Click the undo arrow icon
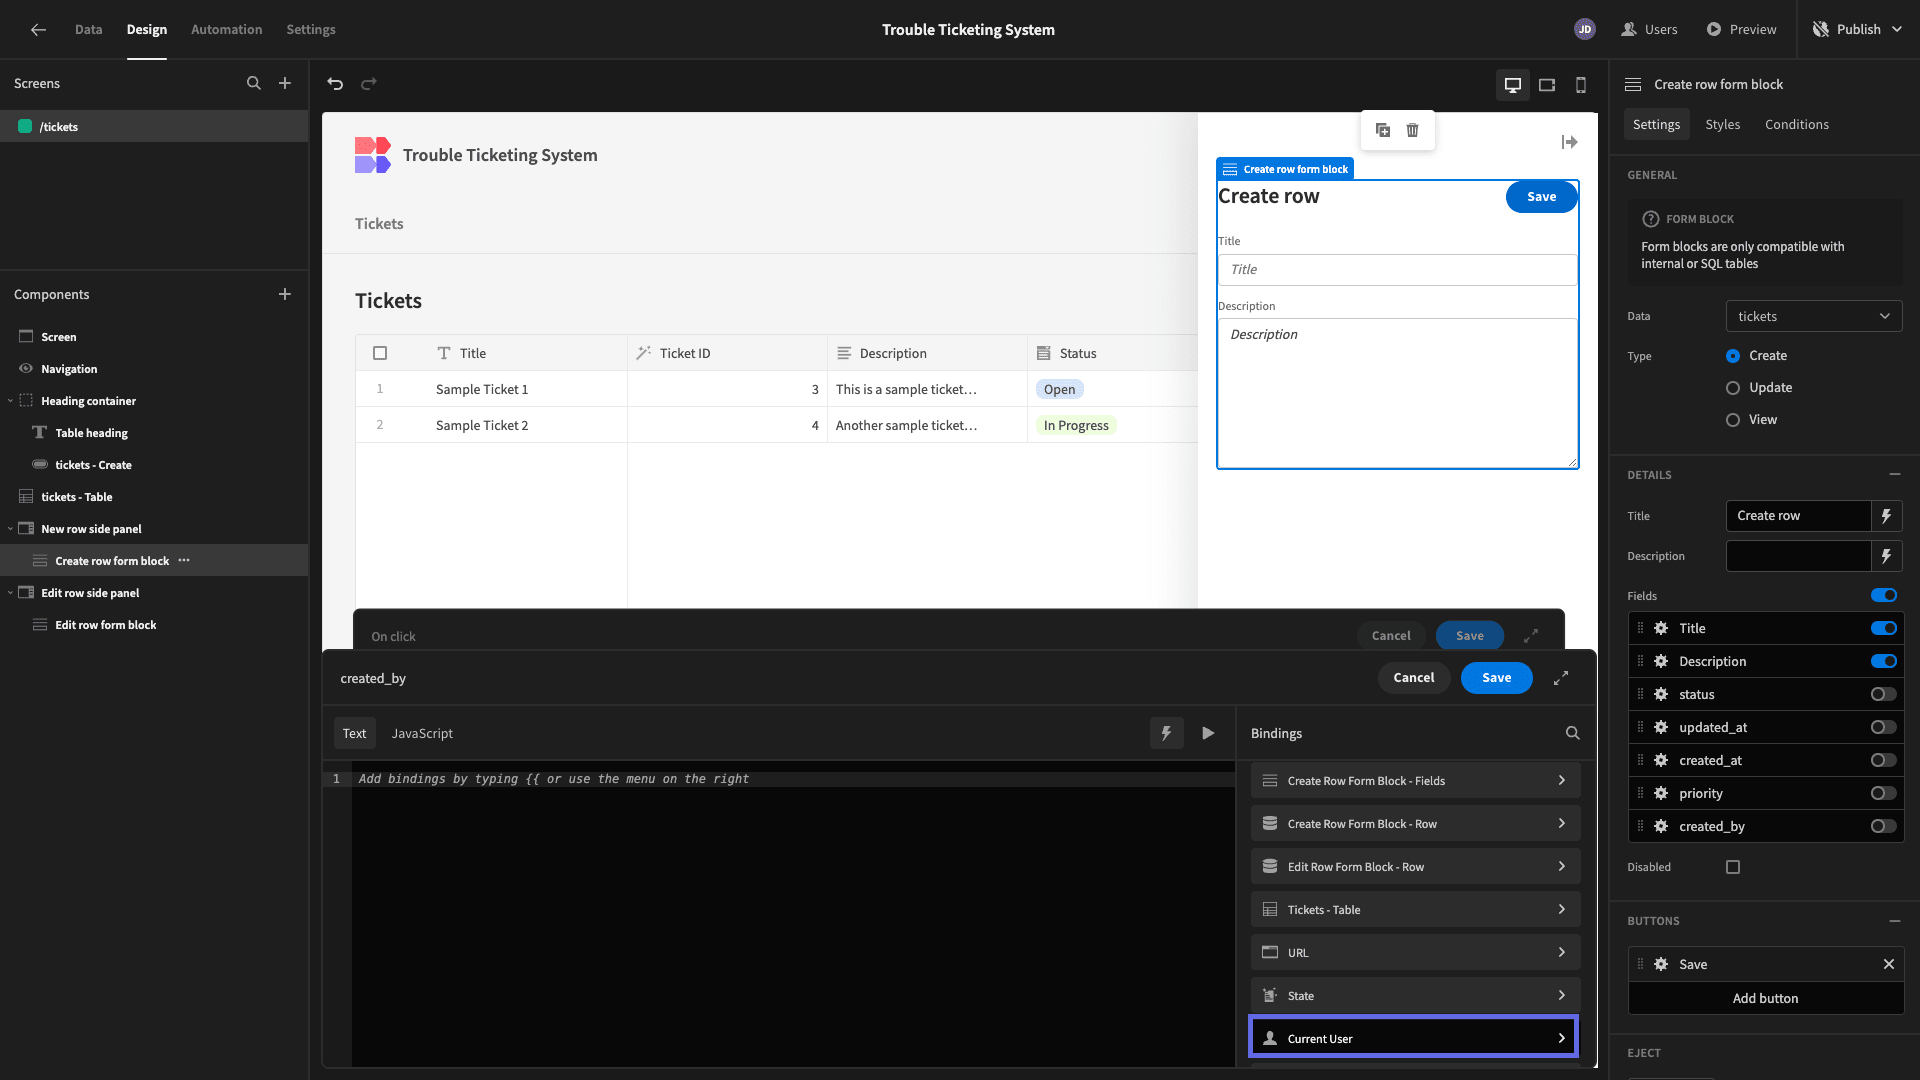 [x=335, y=84]
